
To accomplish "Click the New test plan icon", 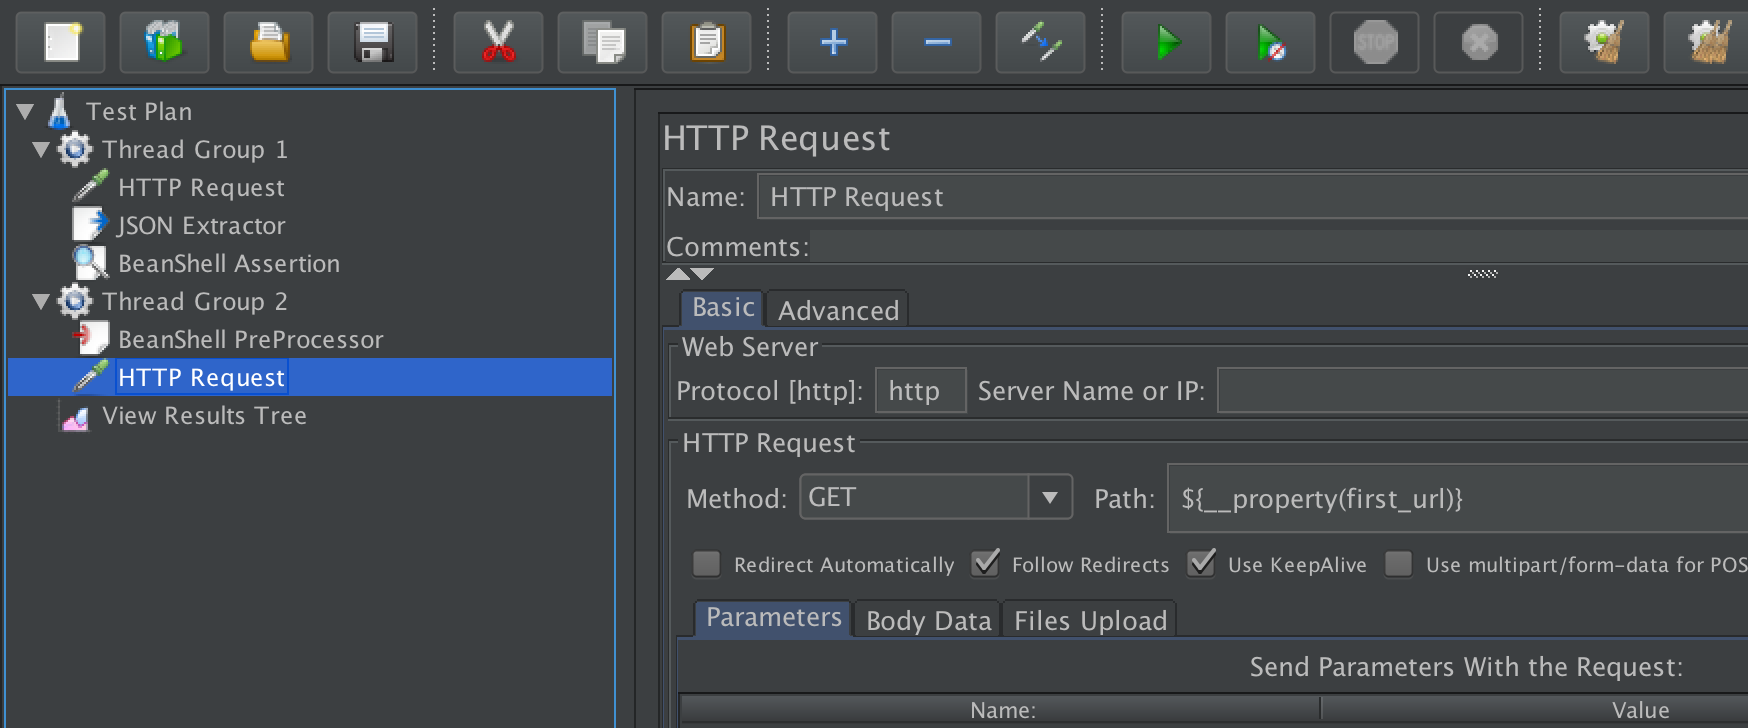I will coord(61,42).
